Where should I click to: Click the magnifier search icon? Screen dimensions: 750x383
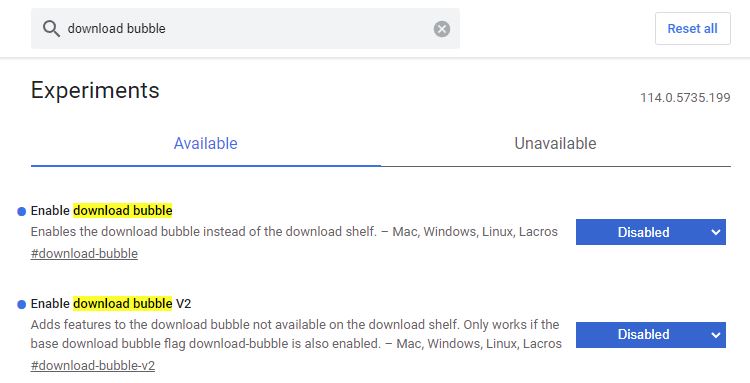(51, 29)
